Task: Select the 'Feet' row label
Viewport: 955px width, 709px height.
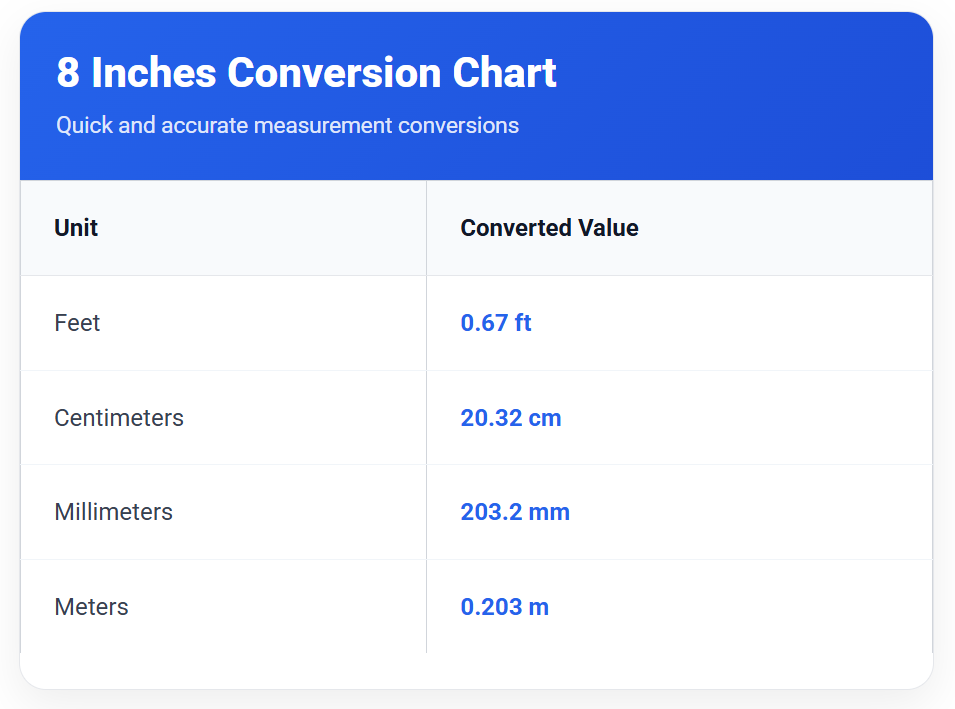Action: pos(77,323)
